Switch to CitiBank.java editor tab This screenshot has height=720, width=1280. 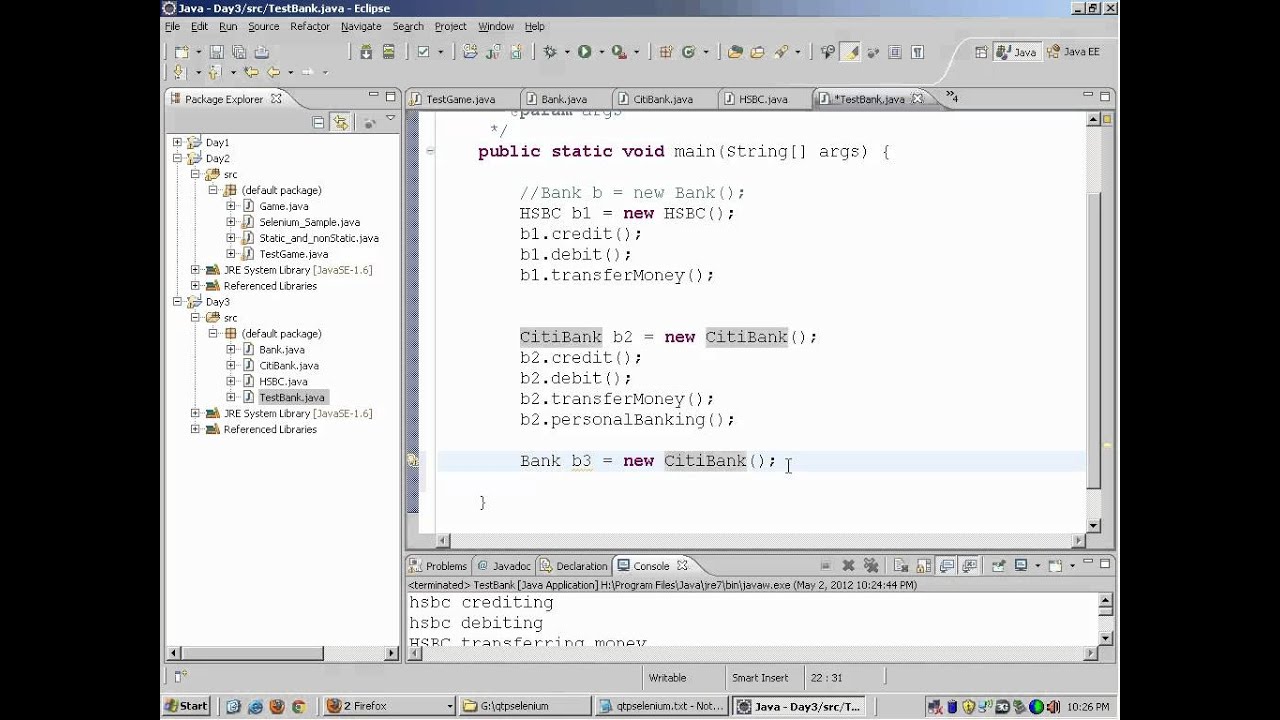coord(663,99)
